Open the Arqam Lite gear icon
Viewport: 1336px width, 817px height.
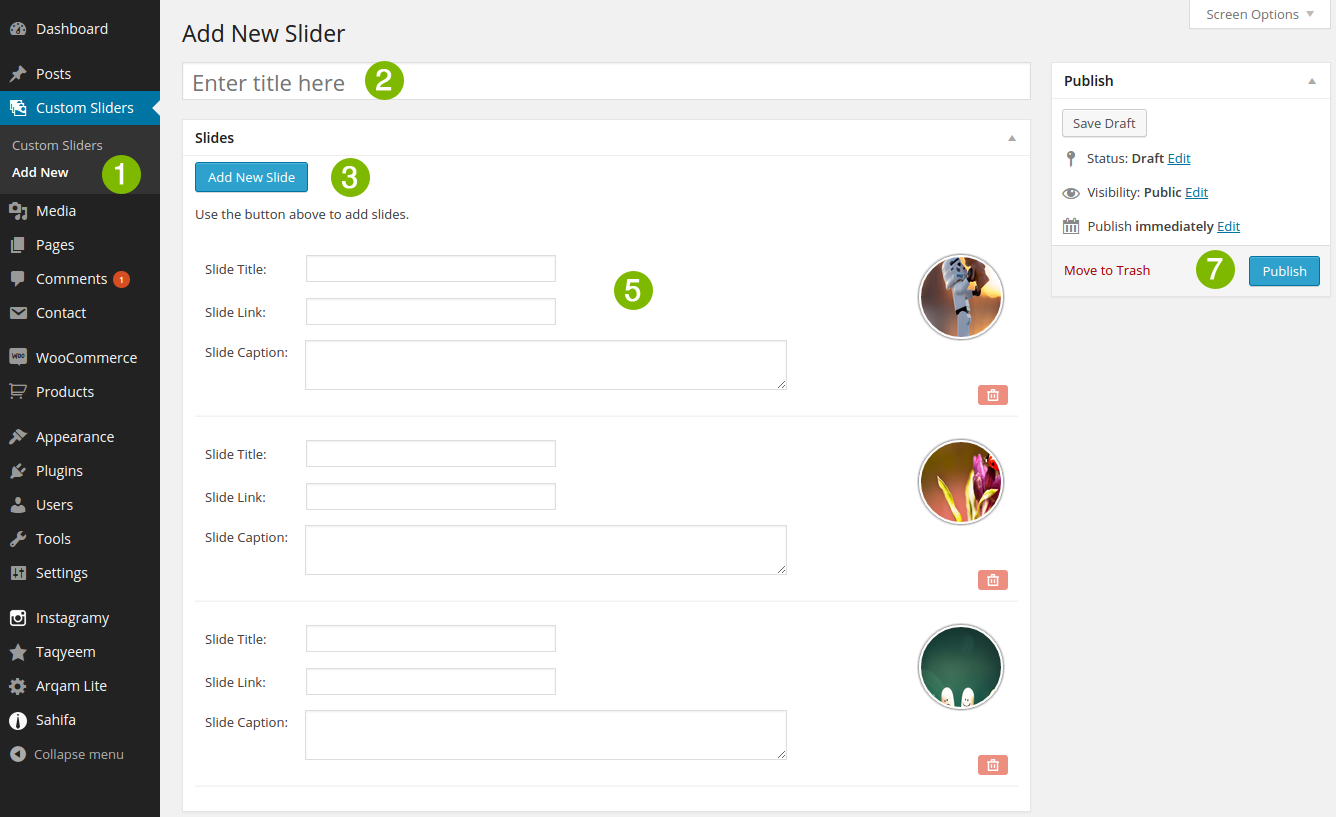point(18,685)
